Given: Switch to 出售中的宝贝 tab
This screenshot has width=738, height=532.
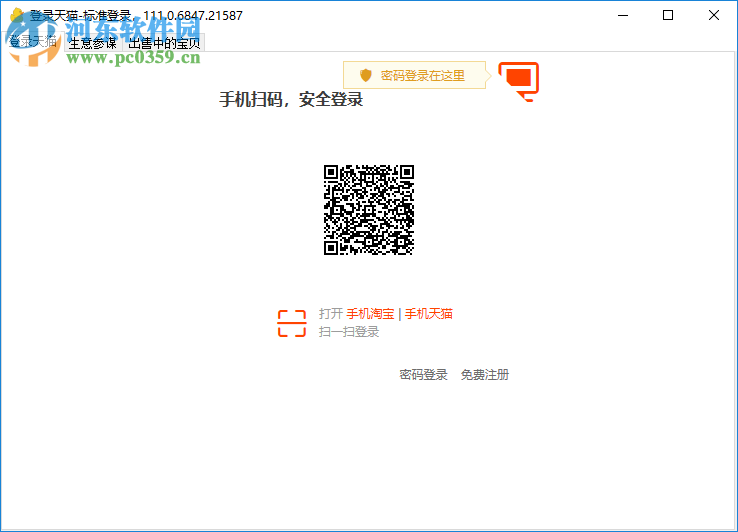Looking at the screenshot, I should pyautogui.click(x=164, y=43).
